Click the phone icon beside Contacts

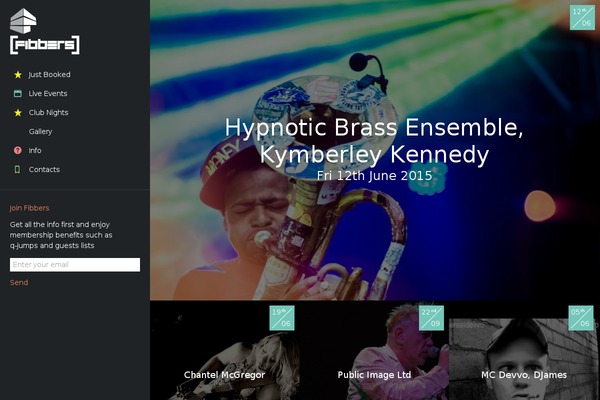(x=17, y=169)
